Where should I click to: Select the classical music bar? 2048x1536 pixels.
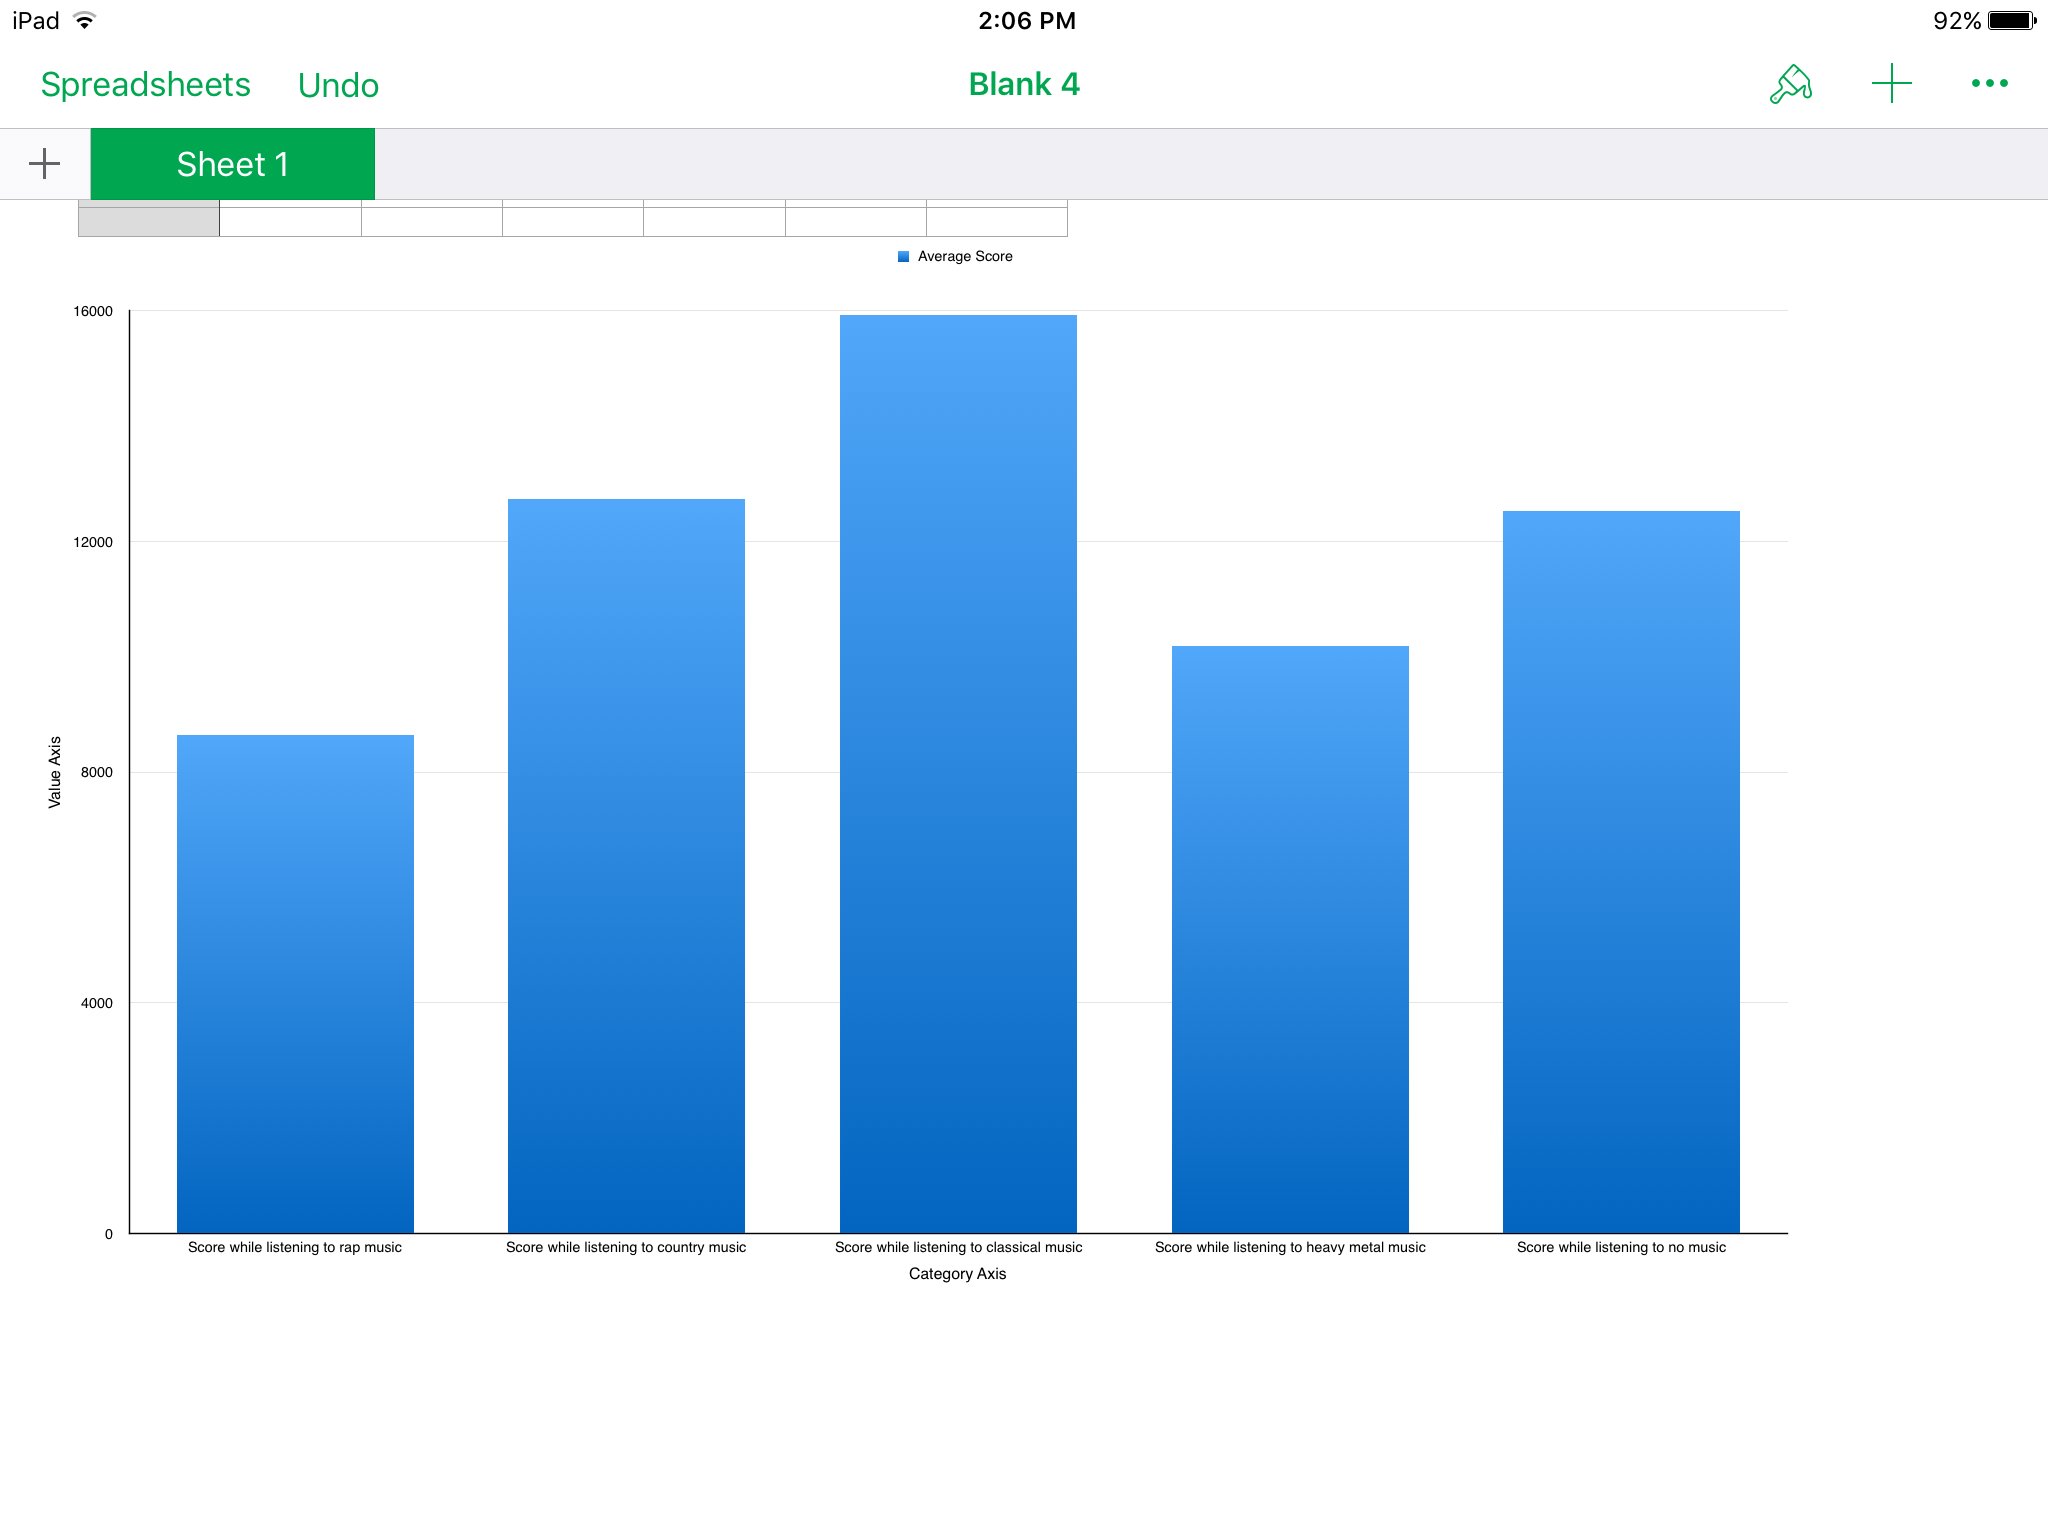click(x=958, y=774)
